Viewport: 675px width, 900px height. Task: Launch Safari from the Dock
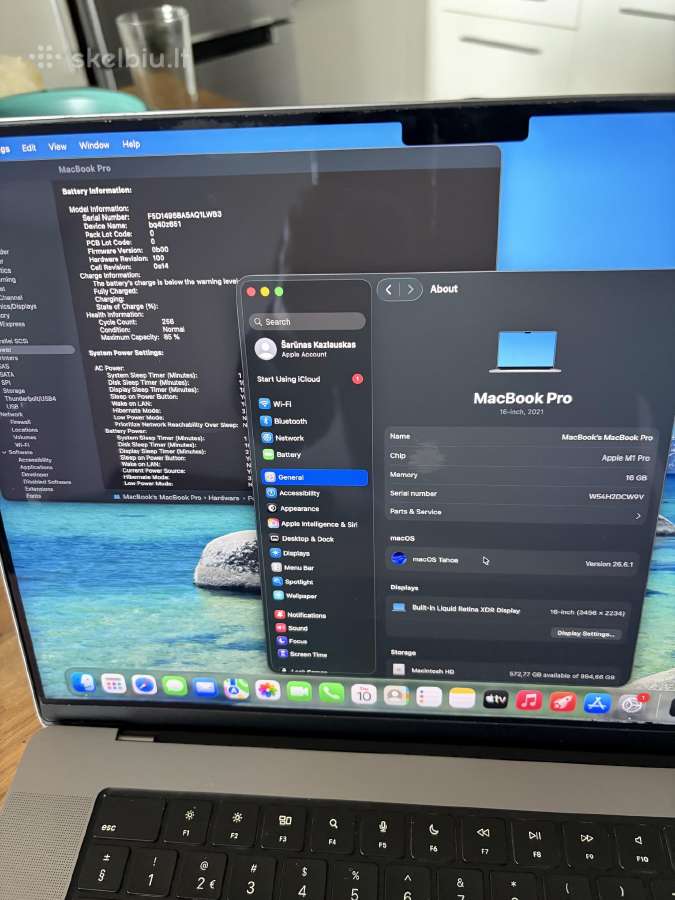click(x=143, y=685)
